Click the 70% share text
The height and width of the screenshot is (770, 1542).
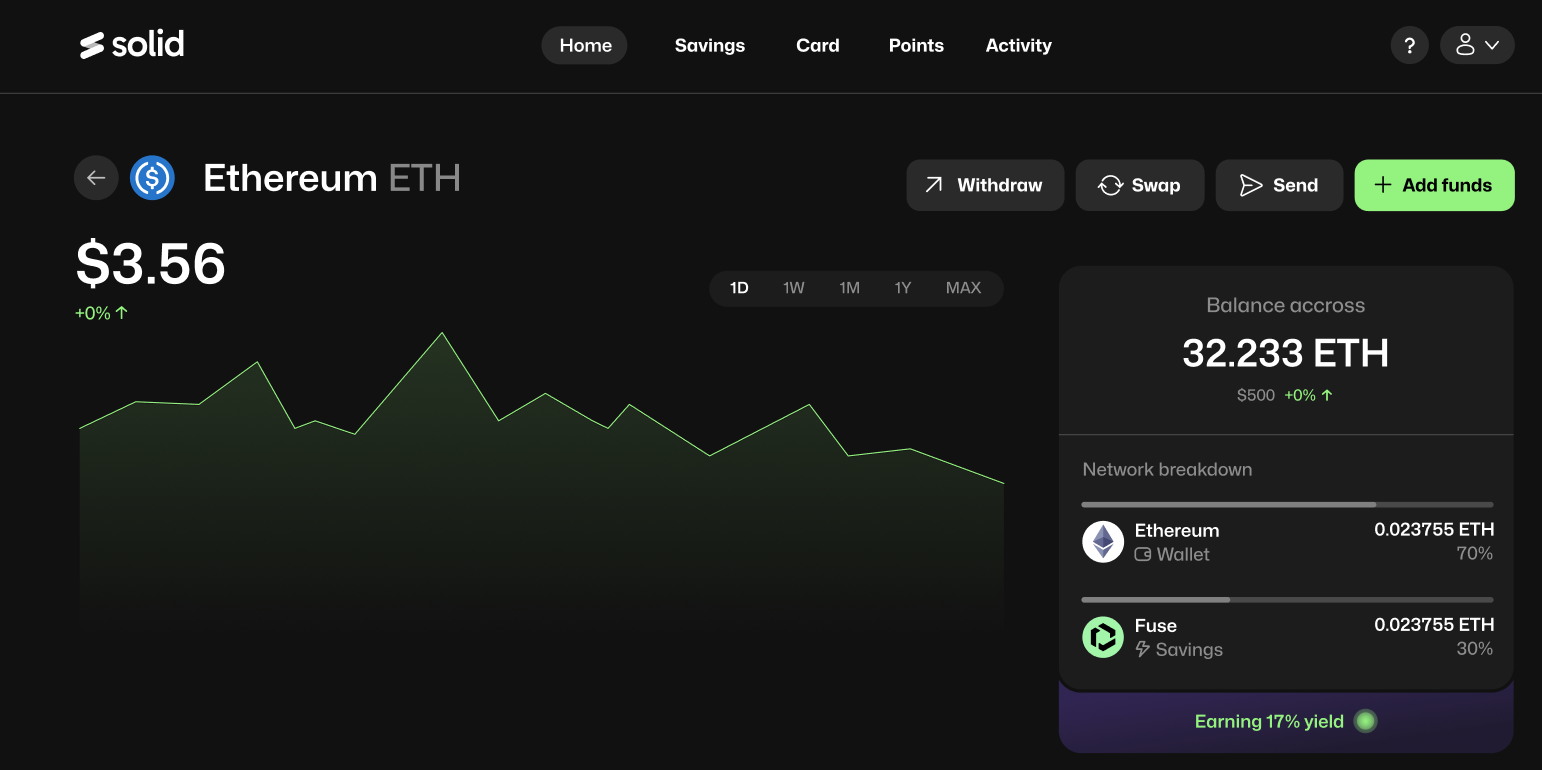point(1475,553)
